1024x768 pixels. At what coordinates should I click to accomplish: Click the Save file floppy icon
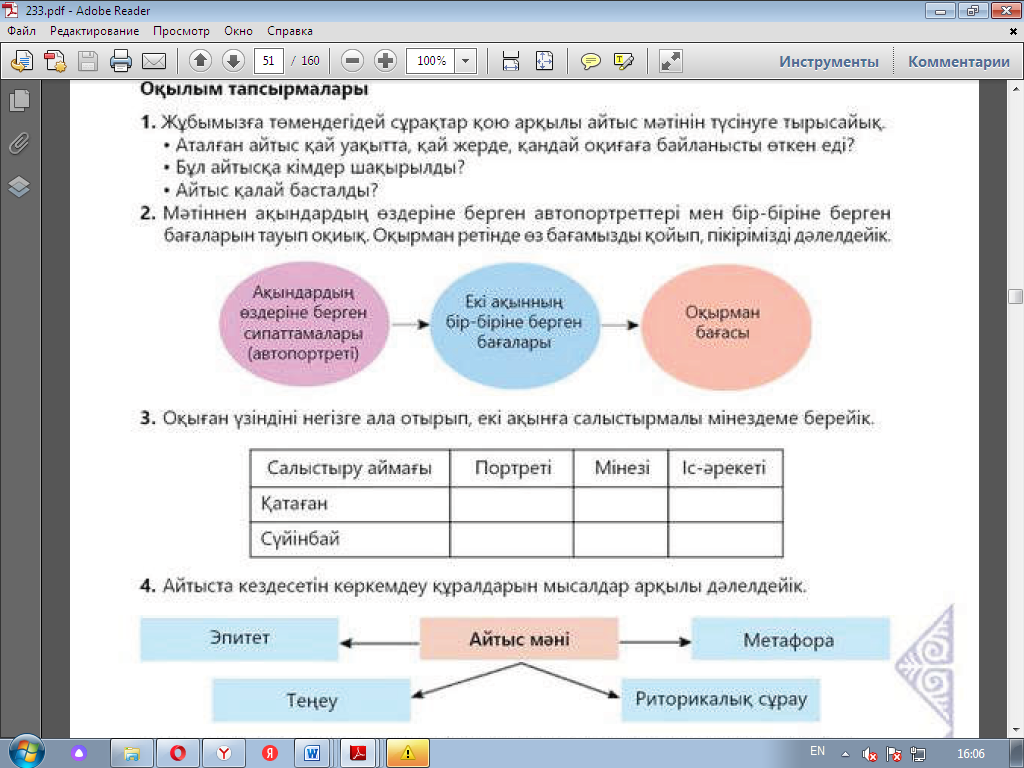[x=88, y=61]
